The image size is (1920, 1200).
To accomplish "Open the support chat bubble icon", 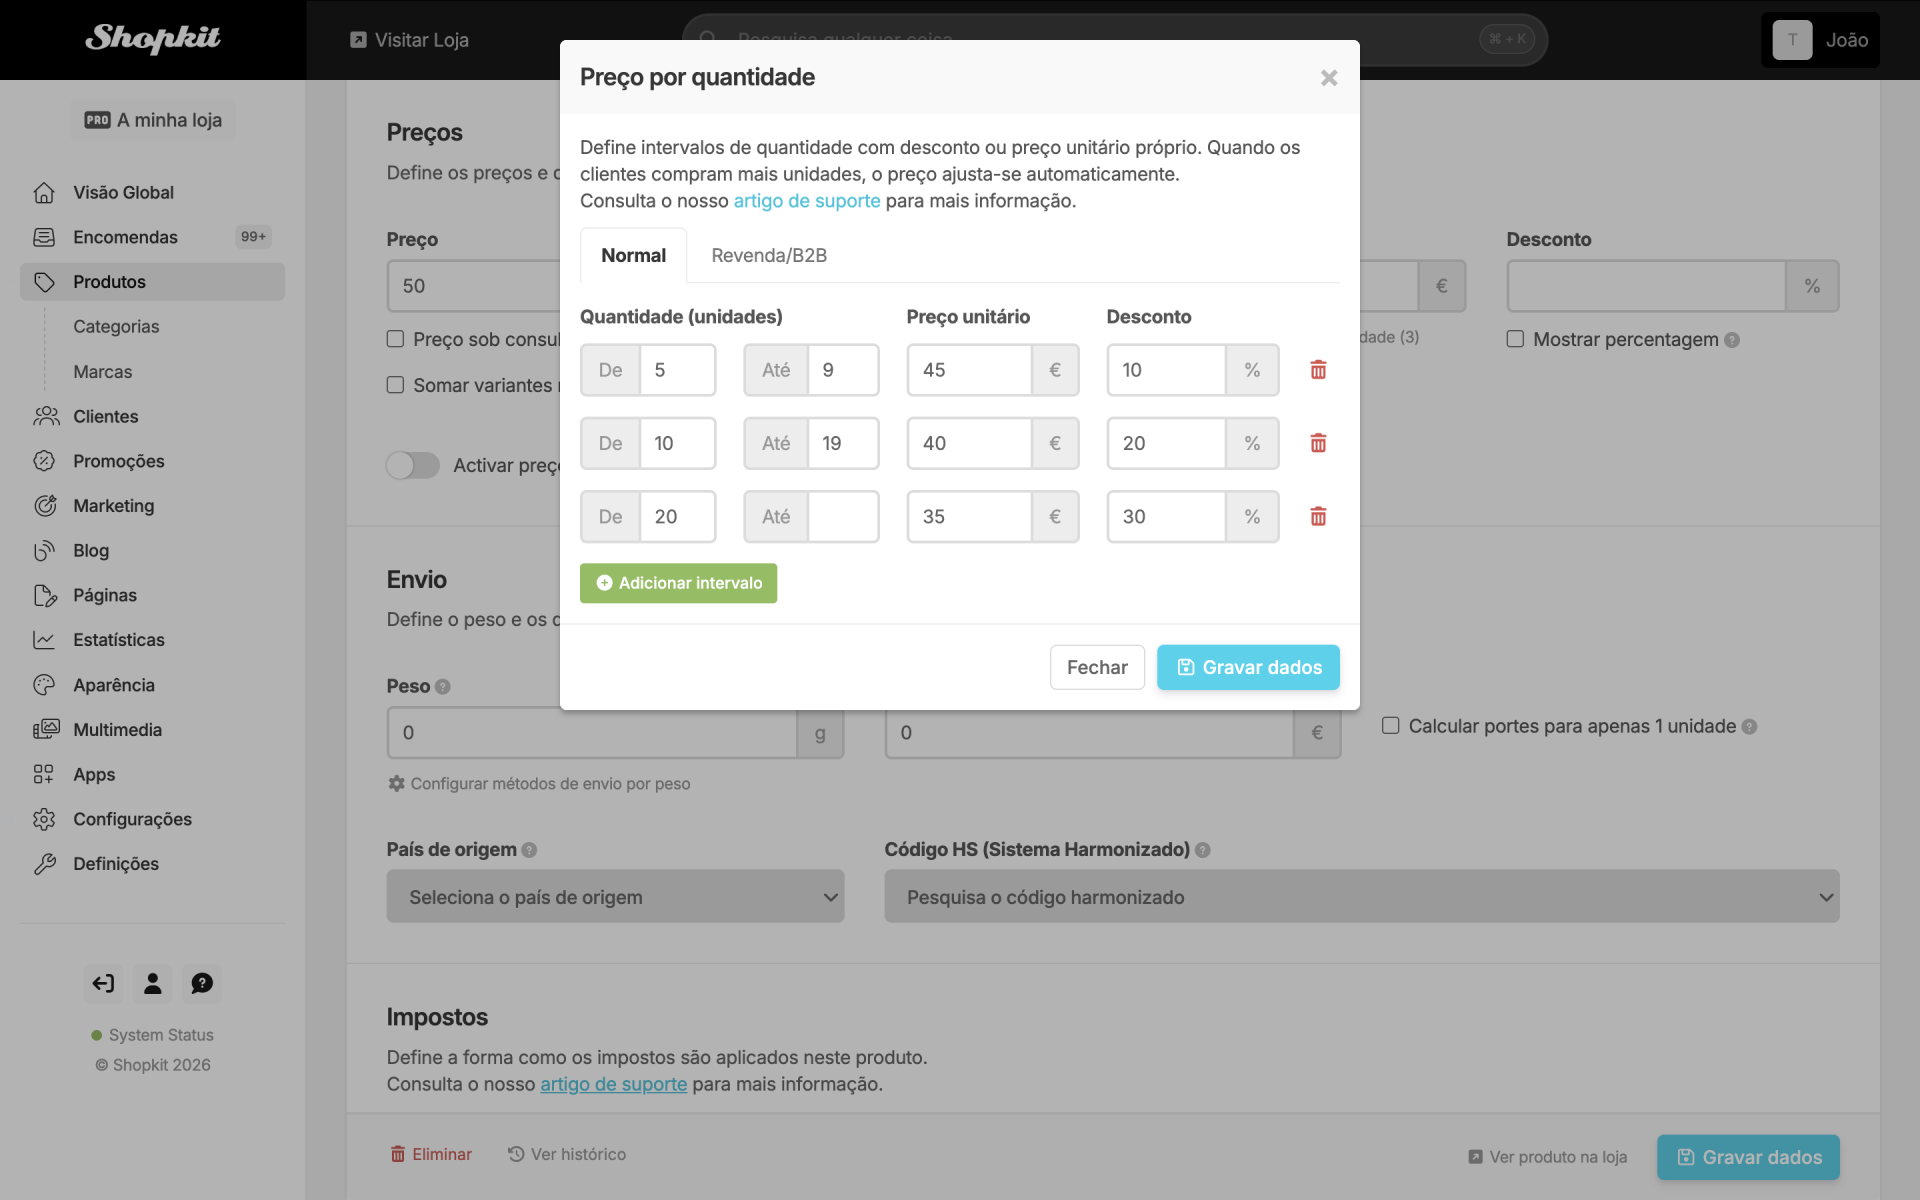I will 202,984.
